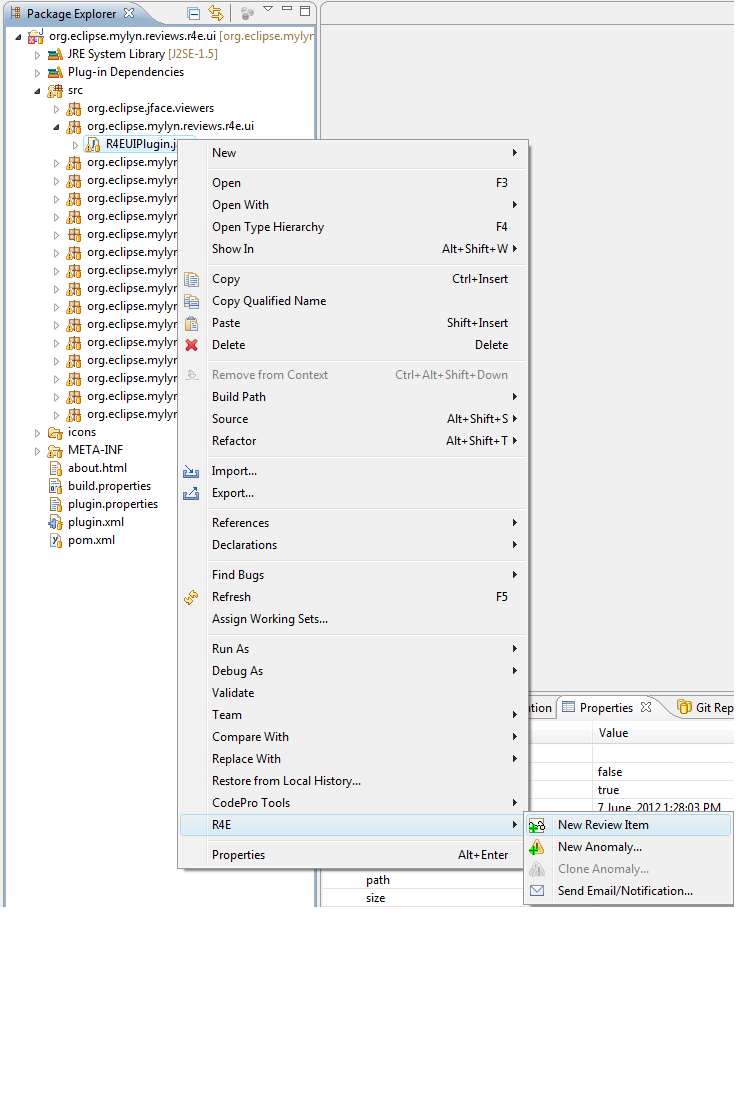Select the 'path' property row

[422, 880]
